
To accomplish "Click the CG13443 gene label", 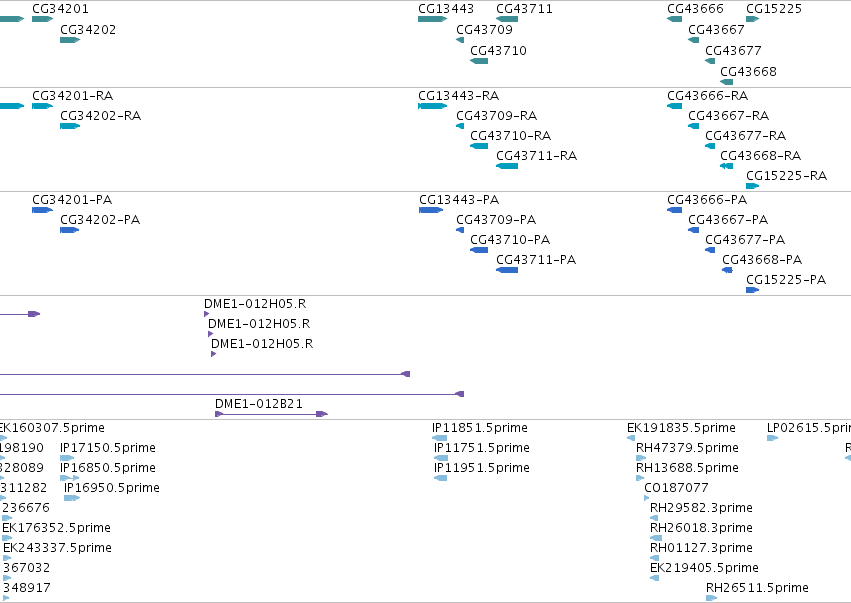I will 446,9.
